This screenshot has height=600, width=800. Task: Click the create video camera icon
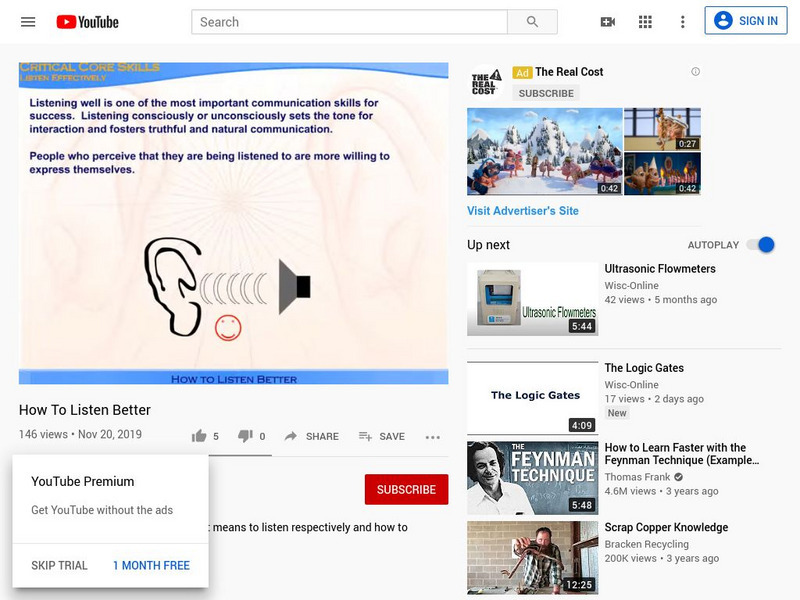coord(607,22)
